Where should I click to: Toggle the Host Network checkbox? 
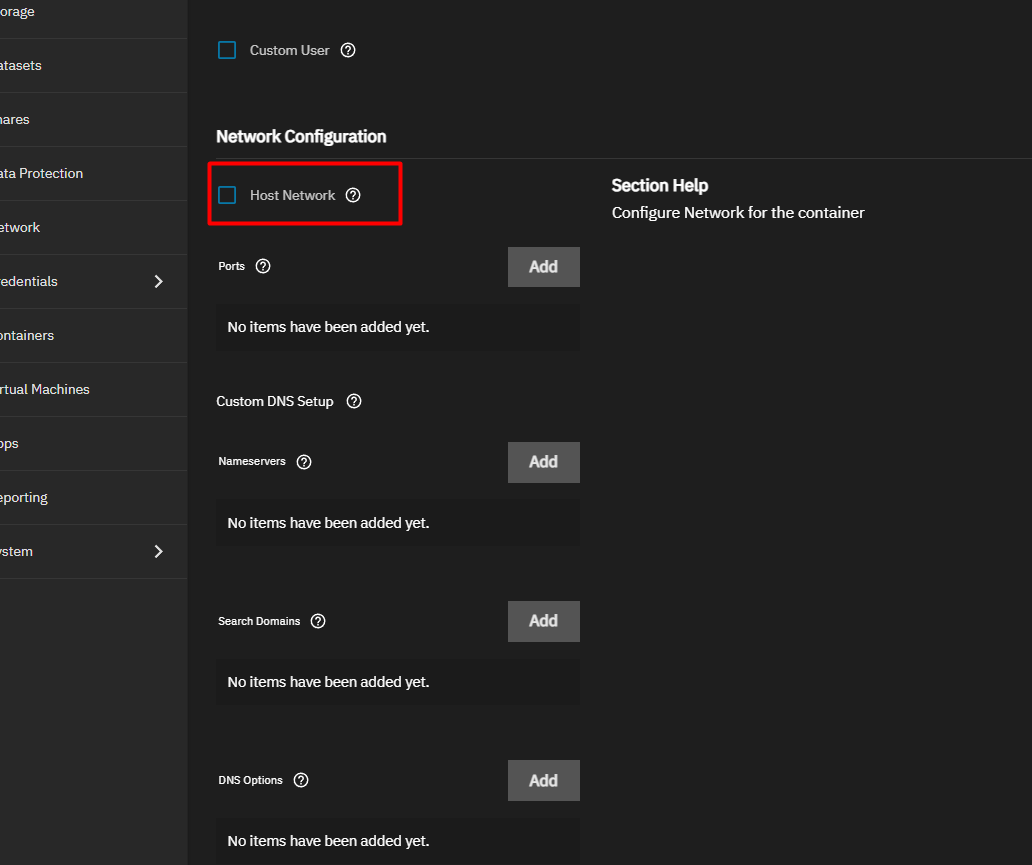pyautogui.click(x=227, y=195)
